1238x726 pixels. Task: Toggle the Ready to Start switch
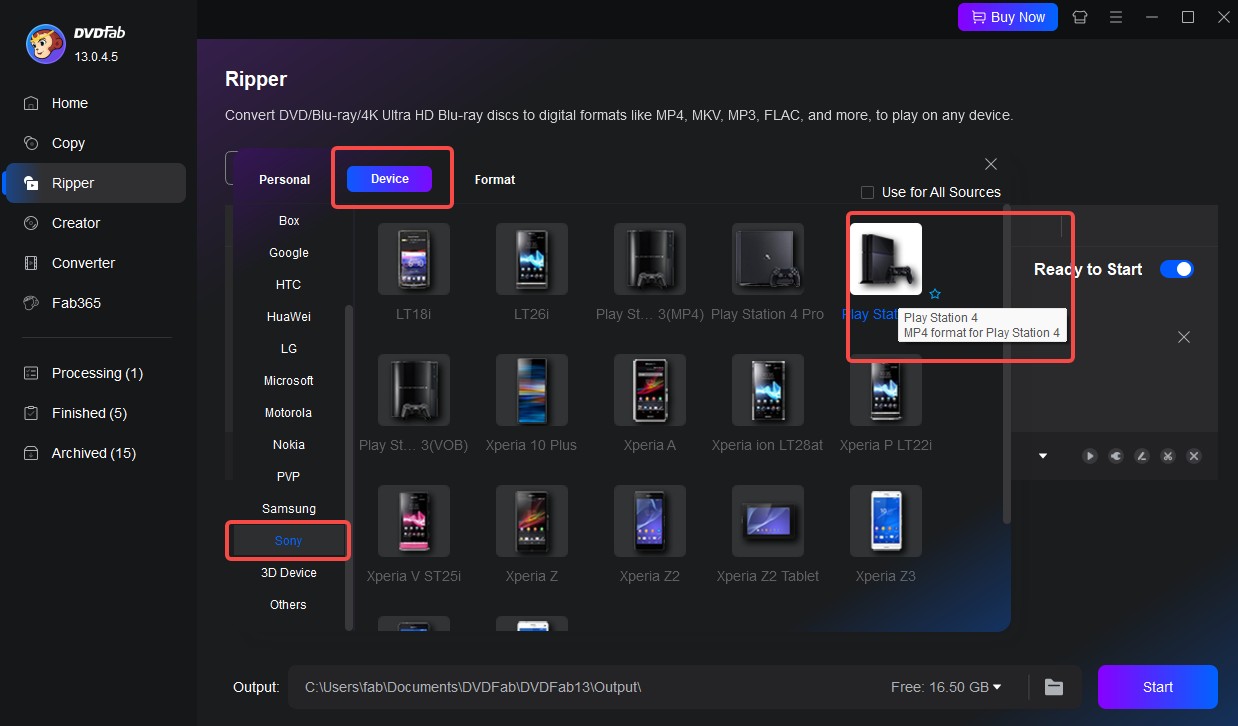(1177, 269)
